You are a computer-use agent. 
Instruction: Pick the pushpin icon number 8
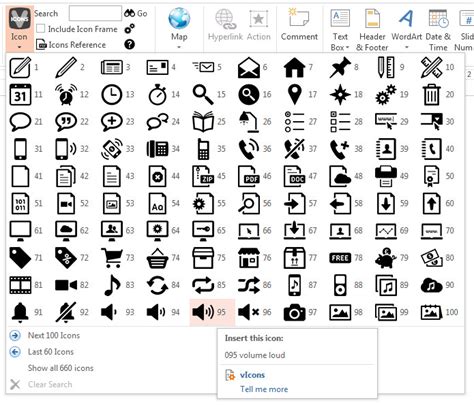coord(340,68)
